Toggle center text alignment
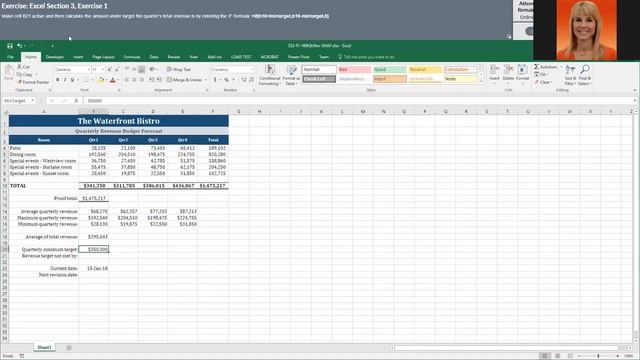 (x=134, y=80)
